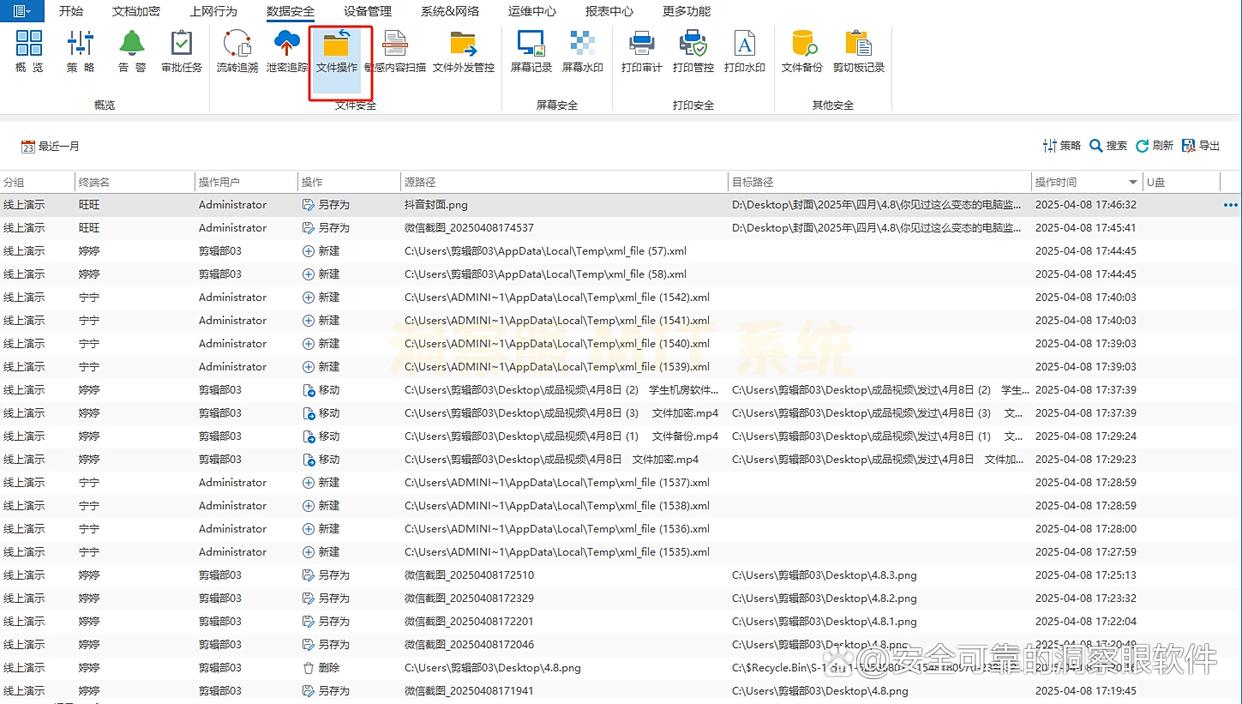Select the row with xml_file (1541).xml
The width and height of the screenshot is (1242, 704).
(x=621, y=320)
